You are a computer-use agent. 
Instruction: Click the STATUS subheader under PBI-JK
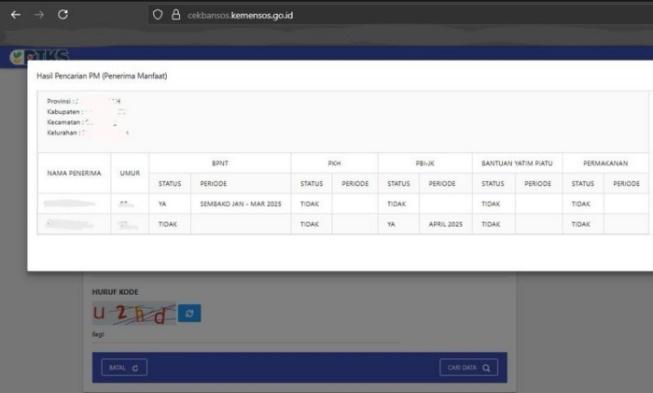coord(399,184)
